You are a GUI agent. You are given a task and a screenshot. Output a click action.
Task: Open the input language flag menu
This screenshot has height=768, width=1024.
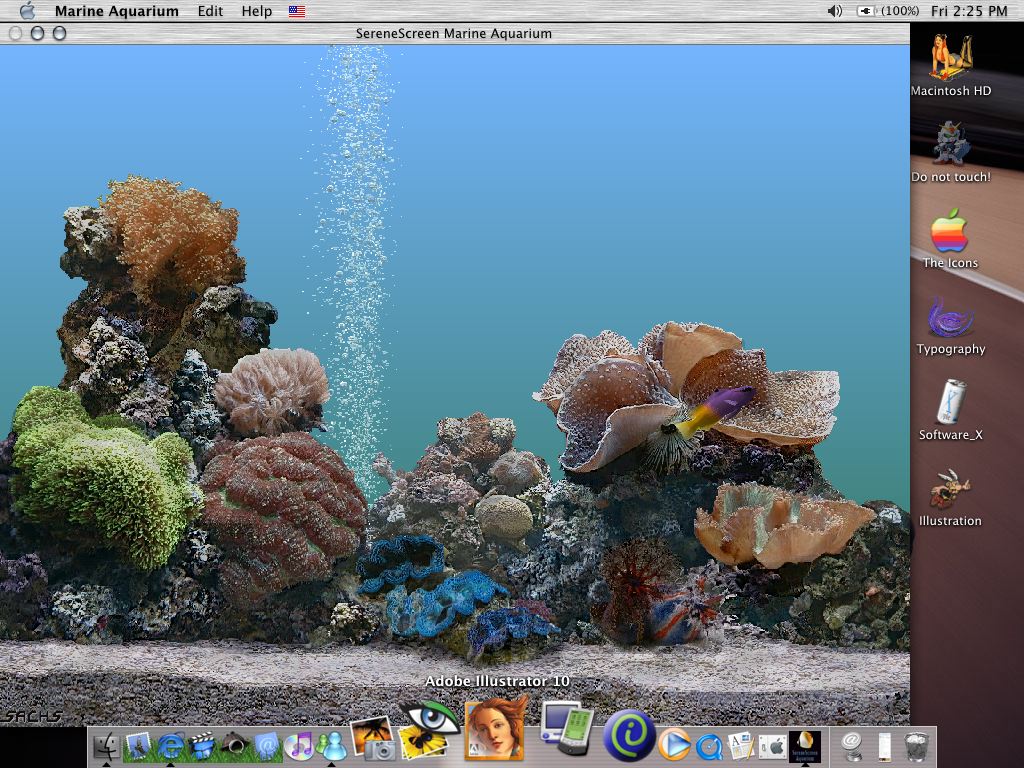(x=297, y=11)
